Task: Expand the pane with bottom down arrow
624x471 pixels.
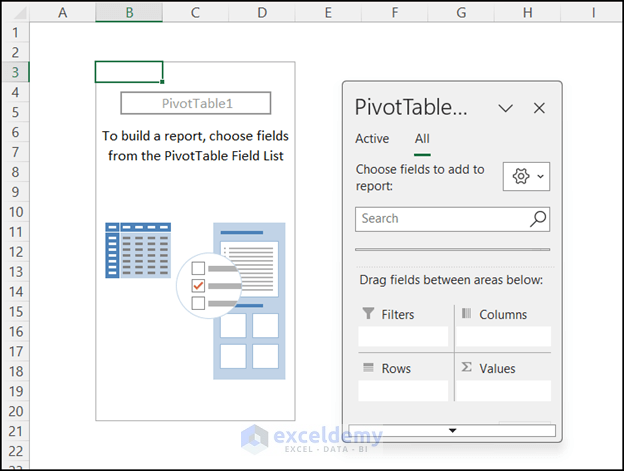Action: [x=452, y=430]
